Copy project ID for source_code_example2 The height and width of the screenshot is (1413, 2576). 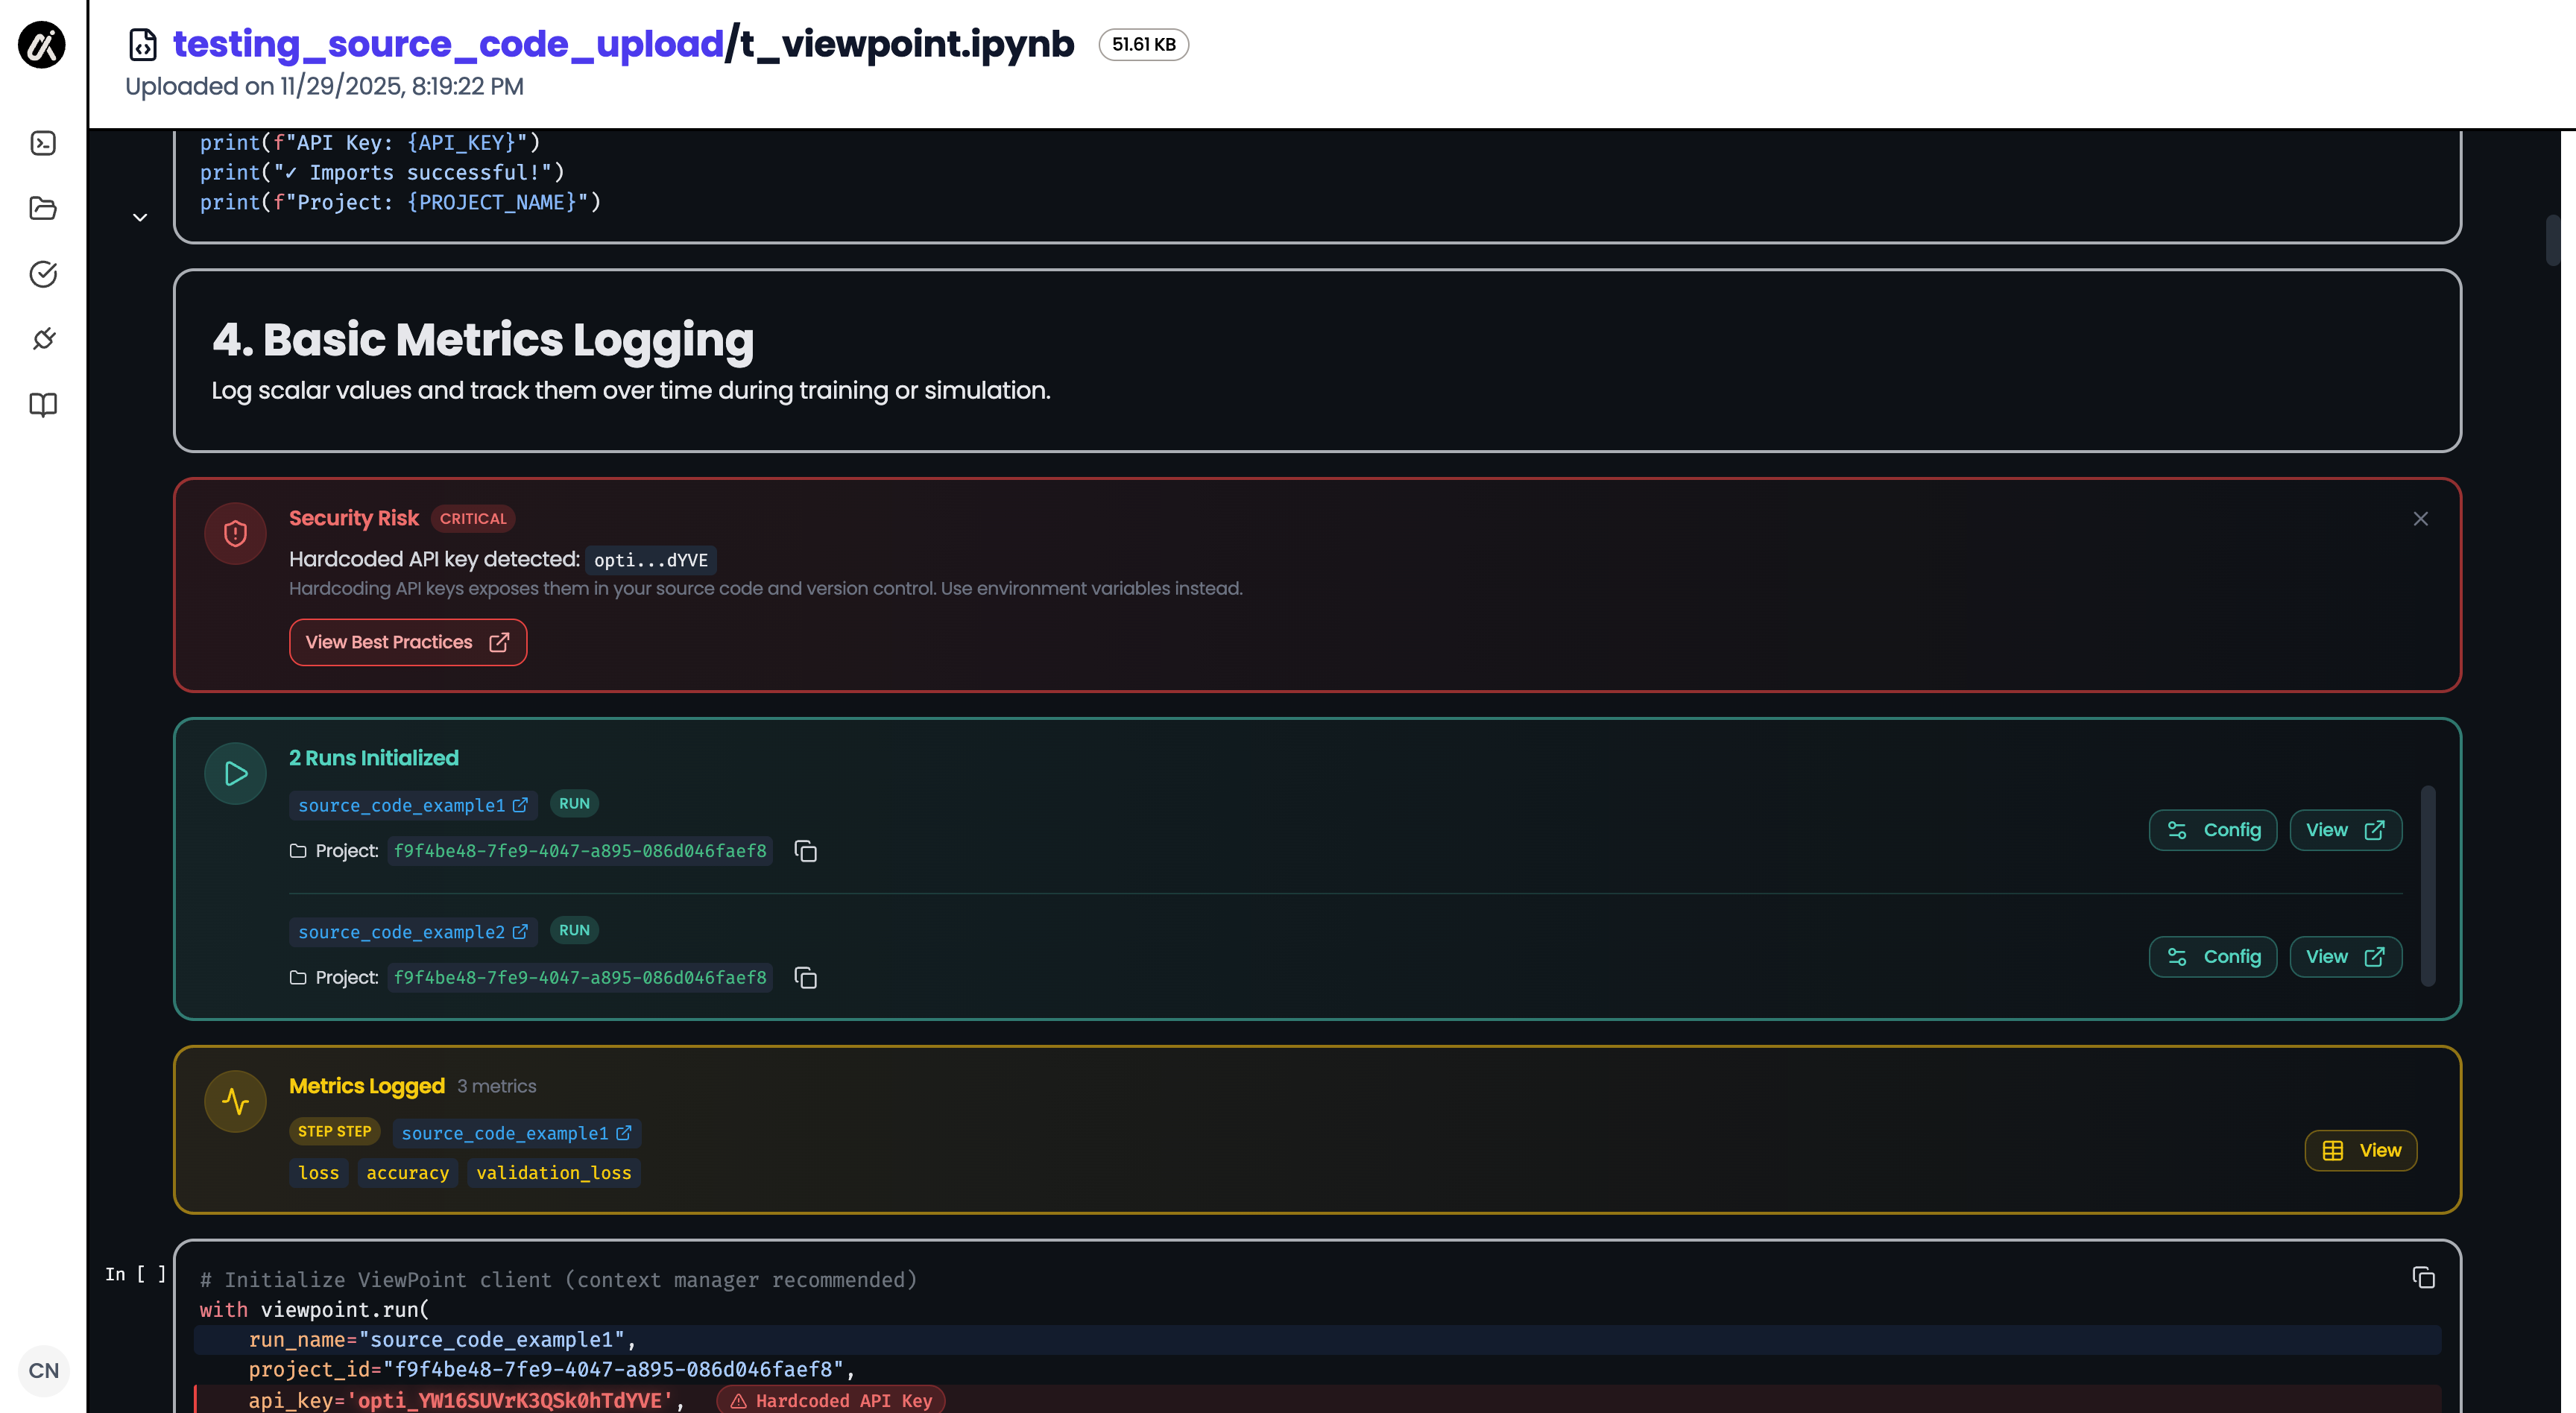[805, 978]
